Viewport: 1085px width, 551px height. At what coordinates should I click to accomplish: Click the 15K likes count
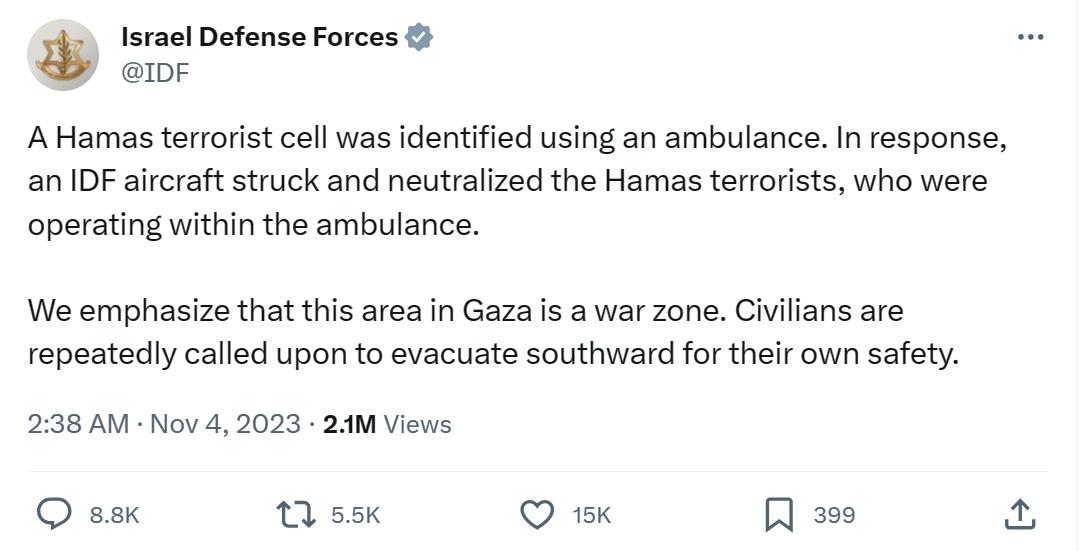592,515
